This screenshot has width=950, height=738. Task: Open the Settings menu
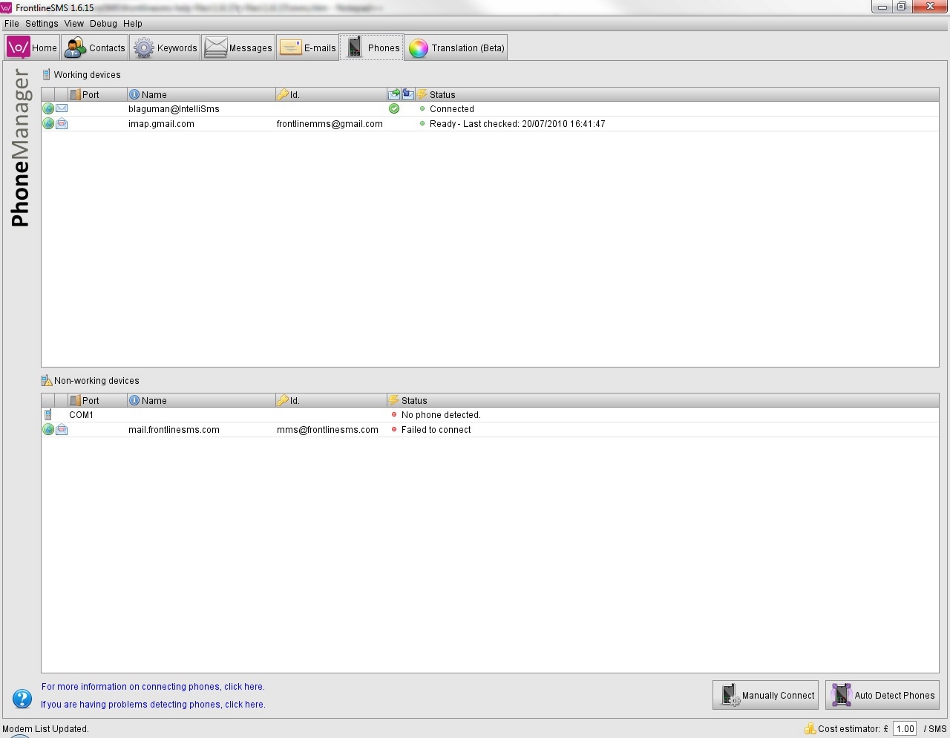tap(42, 24)
